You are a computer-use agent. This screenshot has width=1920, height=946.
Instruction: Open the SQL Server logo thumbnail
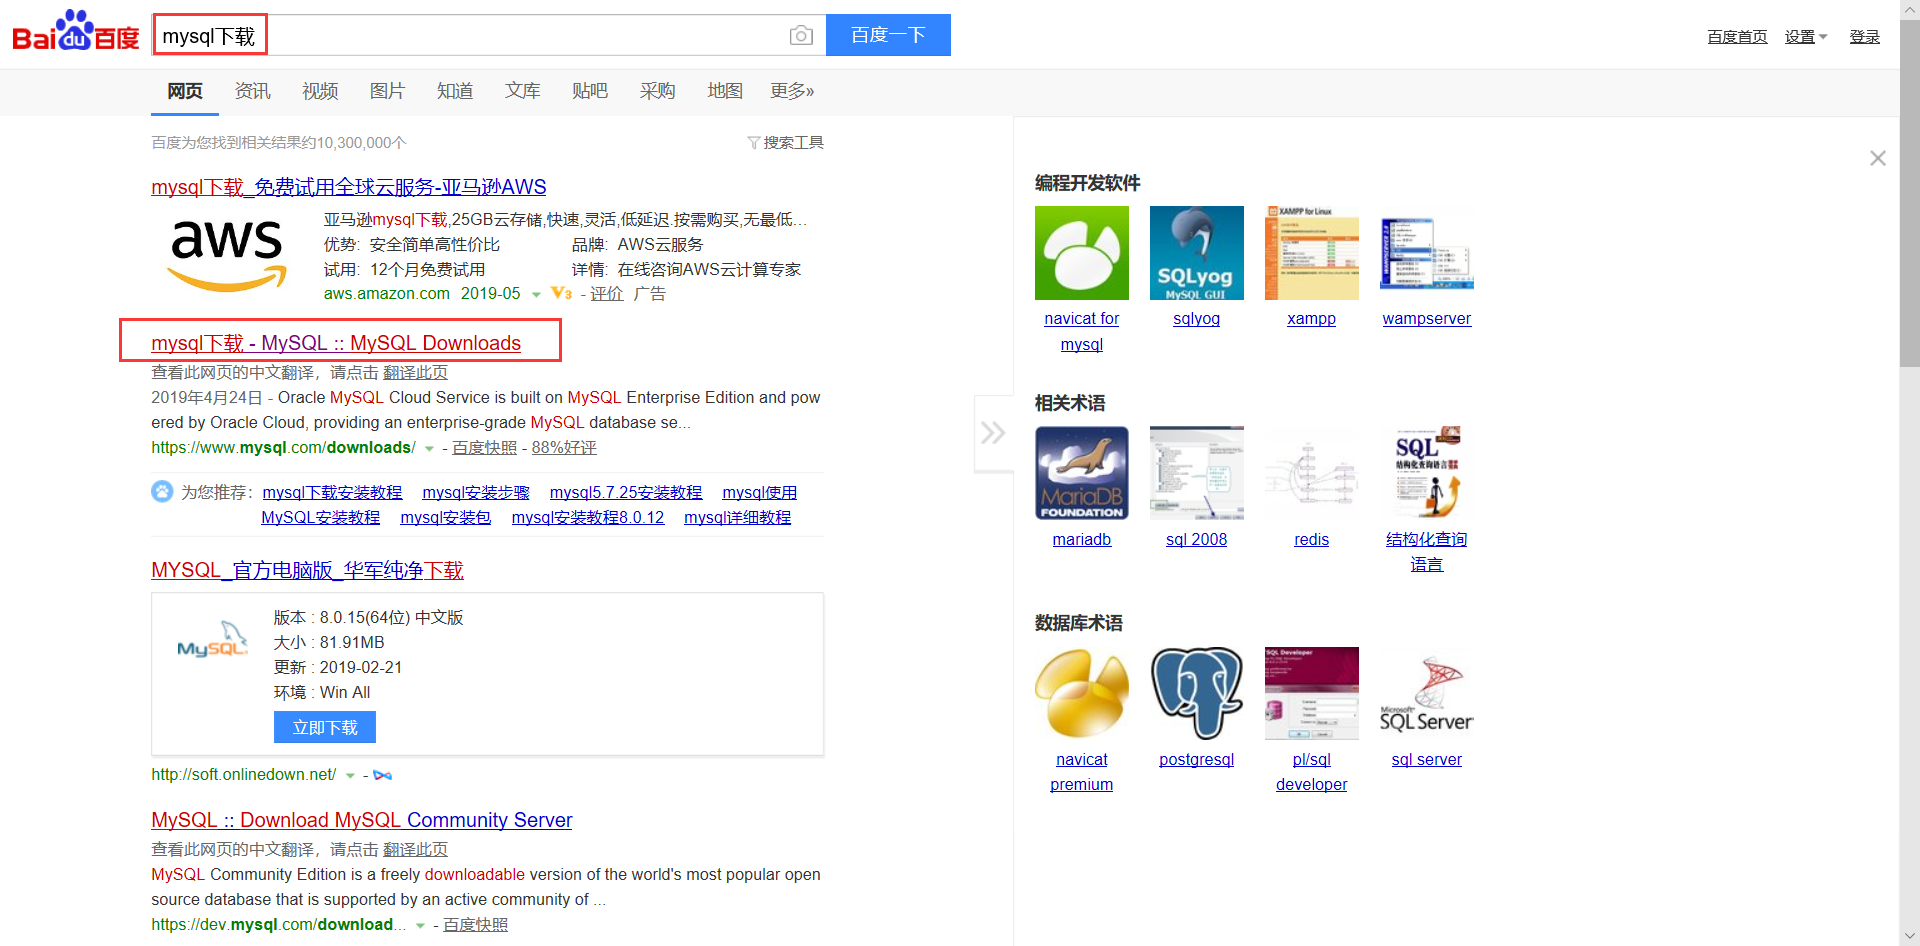1427,694
